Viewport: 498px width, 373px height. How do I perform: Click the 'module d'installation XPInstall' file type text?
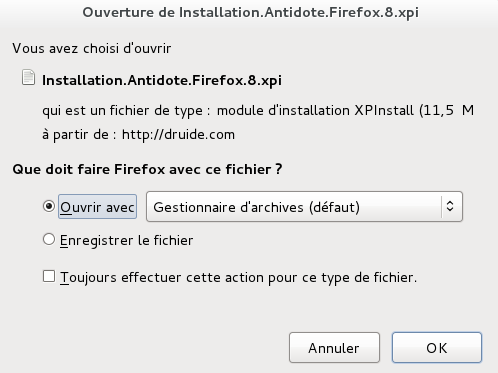coord(315,110)
